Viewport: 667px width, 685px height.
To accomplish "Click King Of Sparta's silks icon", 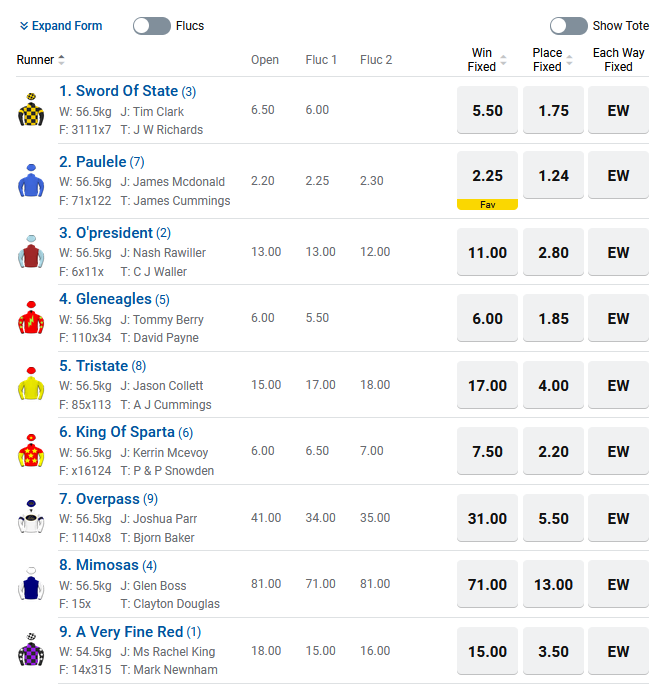I will pyautogui.click(x=31, y=452).
